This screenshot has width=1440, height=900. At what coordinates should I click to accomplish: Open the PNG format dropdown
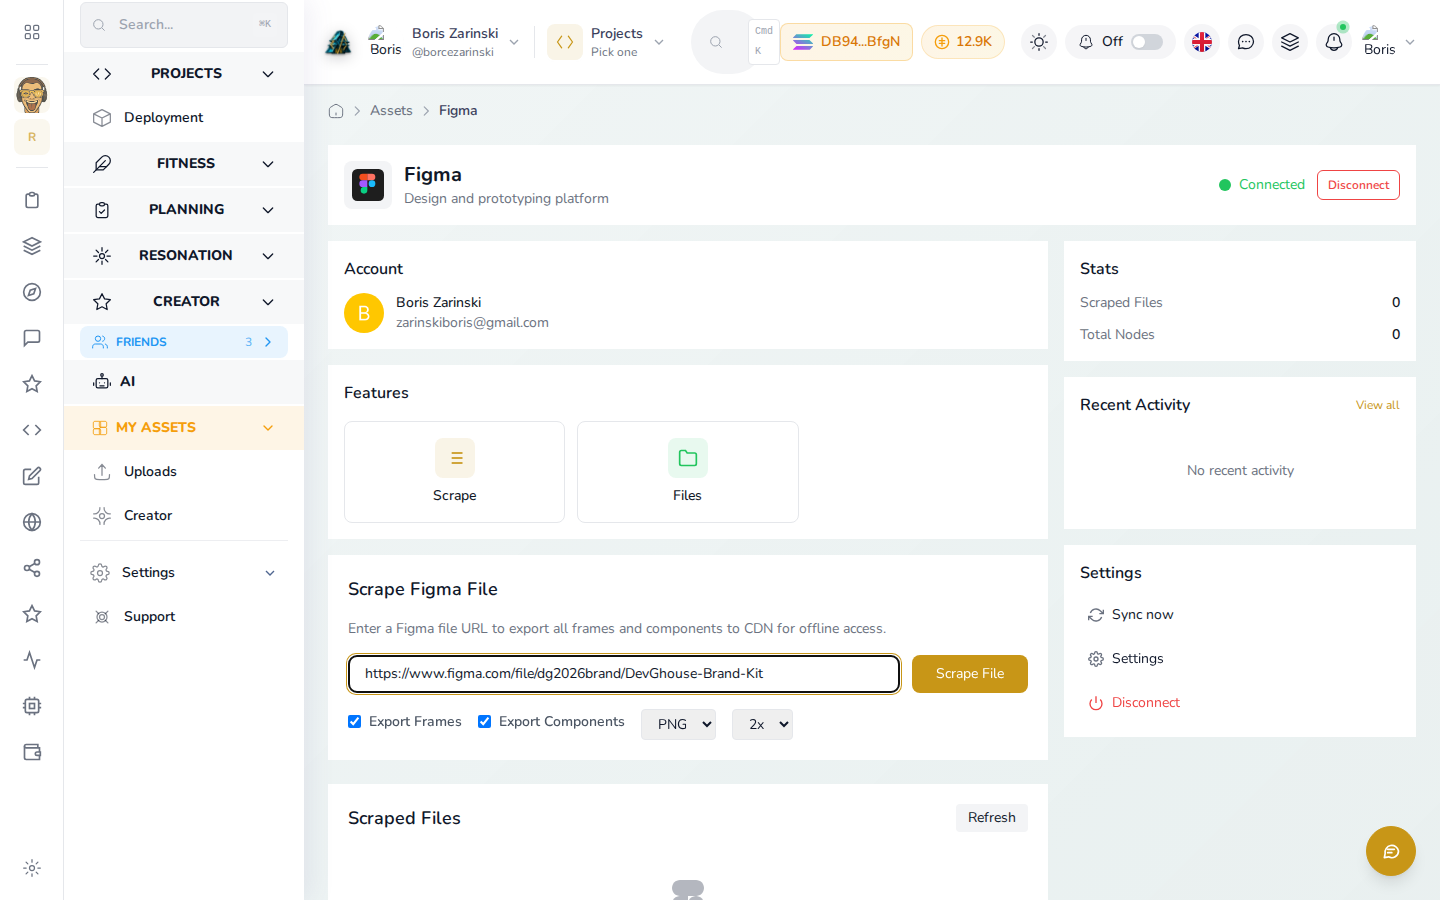tap(678, 724)
